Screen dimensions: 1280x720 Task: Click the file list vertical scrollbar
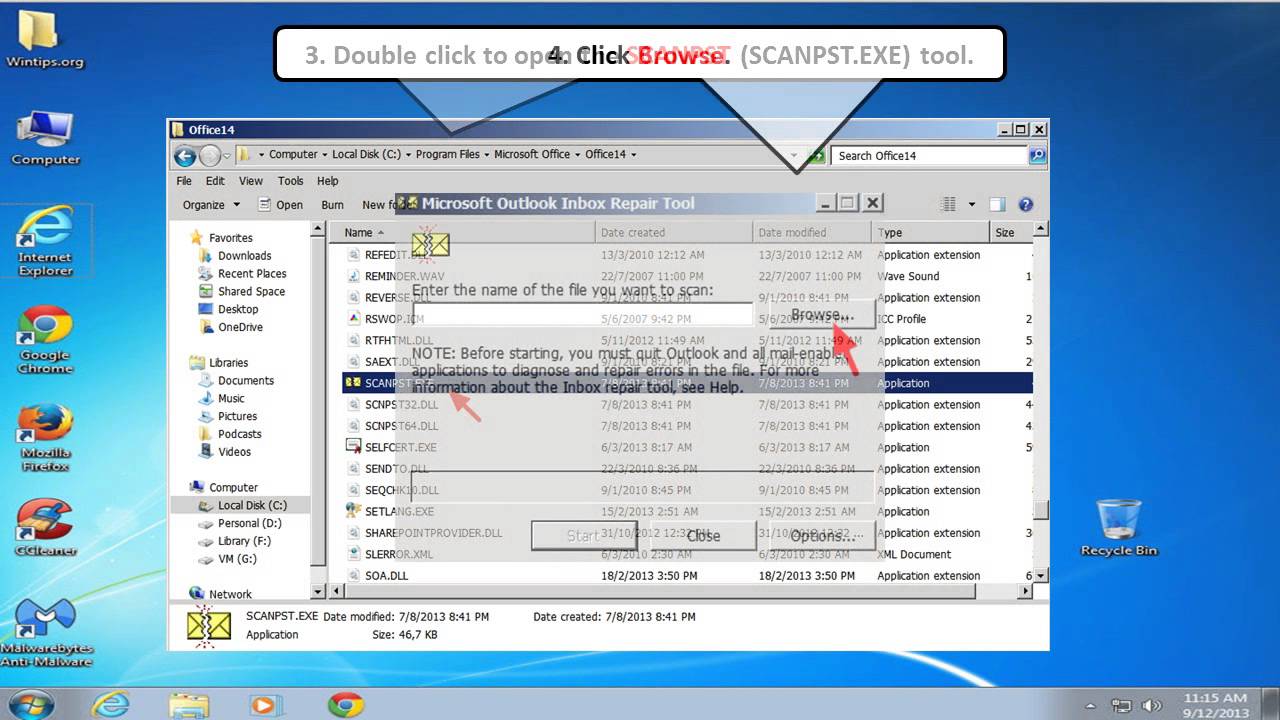(x=1040, y=403)
